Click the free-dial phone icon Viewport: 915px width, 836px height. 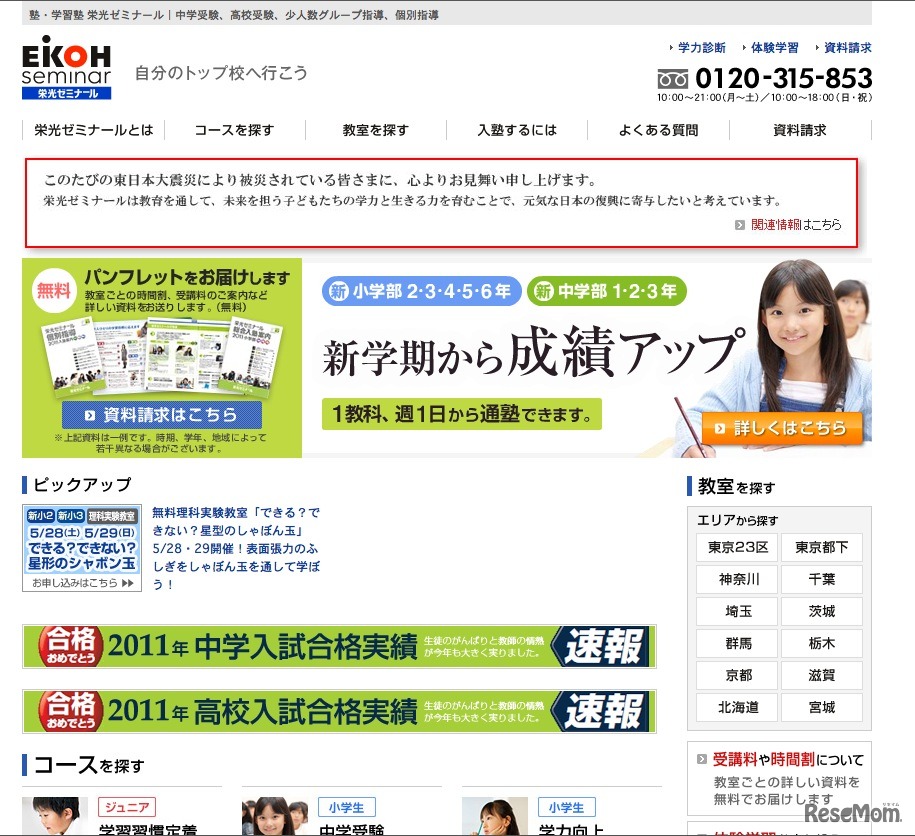click(672, 79)
